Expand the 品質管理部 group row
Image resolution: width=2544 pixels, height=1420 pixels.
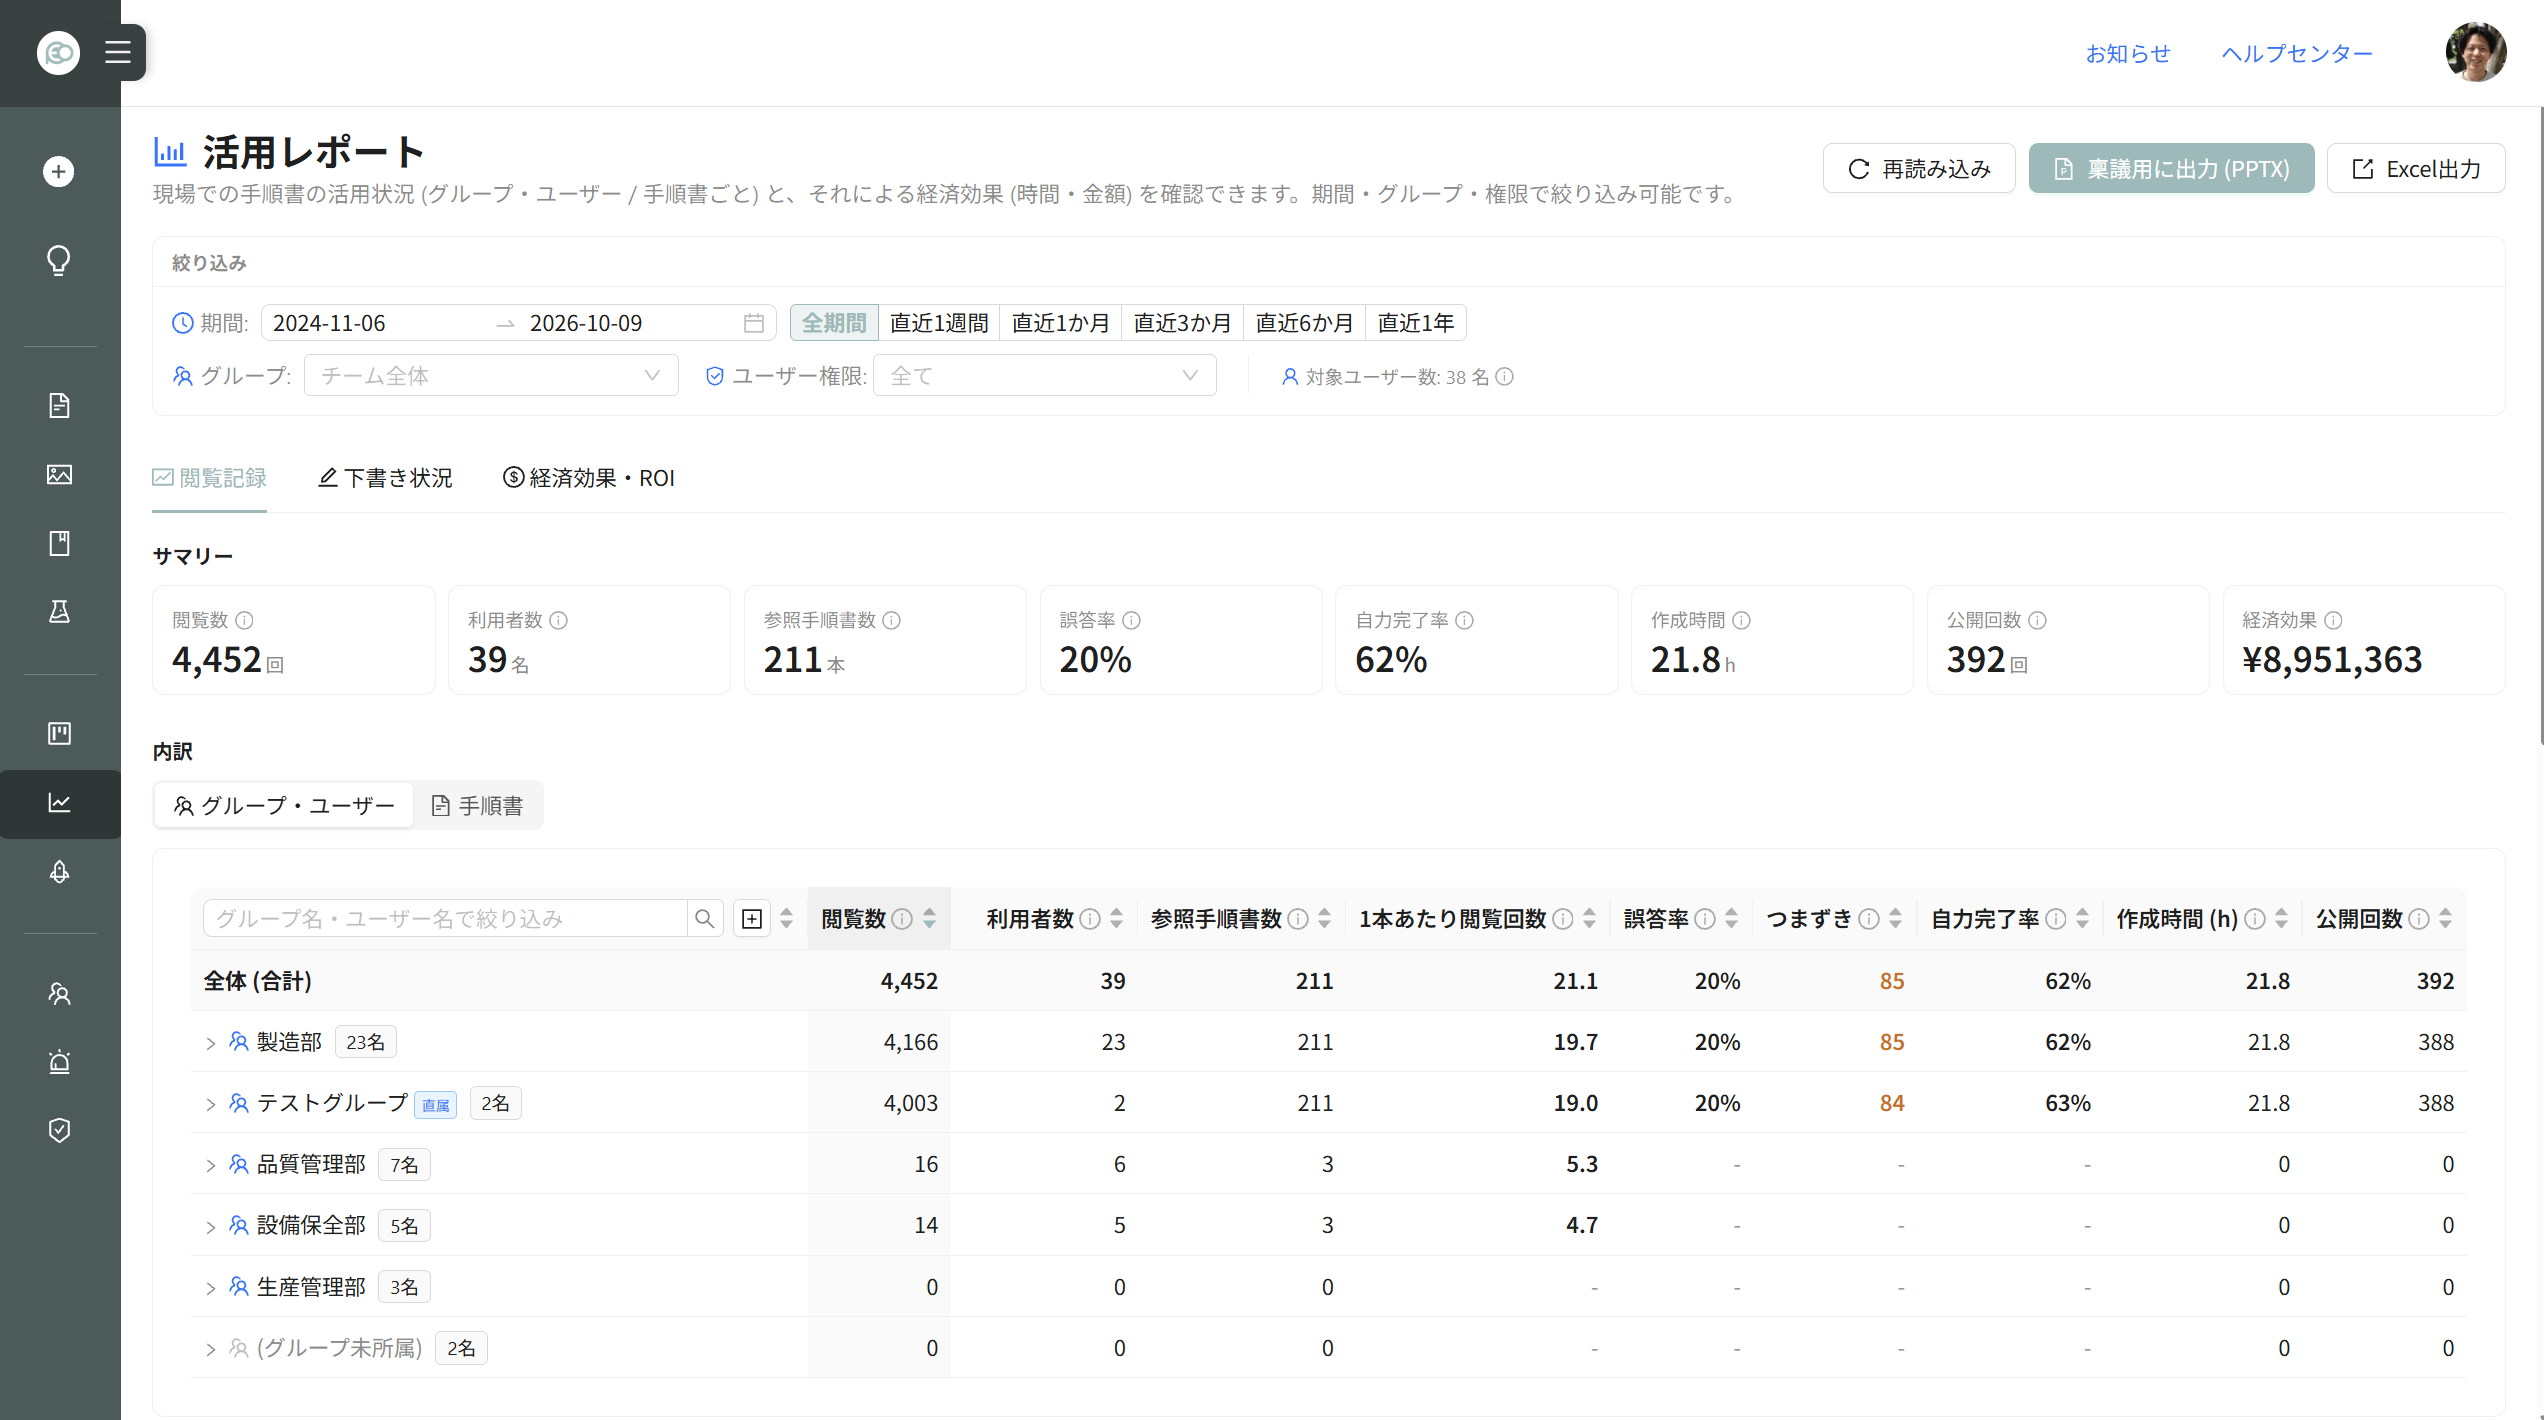(x=211, y=1165)
